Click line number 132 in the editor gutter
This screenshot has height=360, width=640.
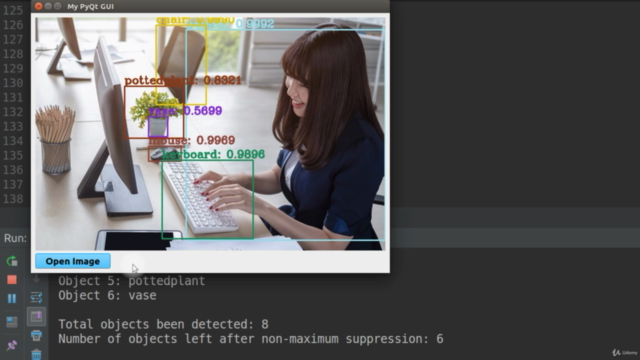pos(13,112)
